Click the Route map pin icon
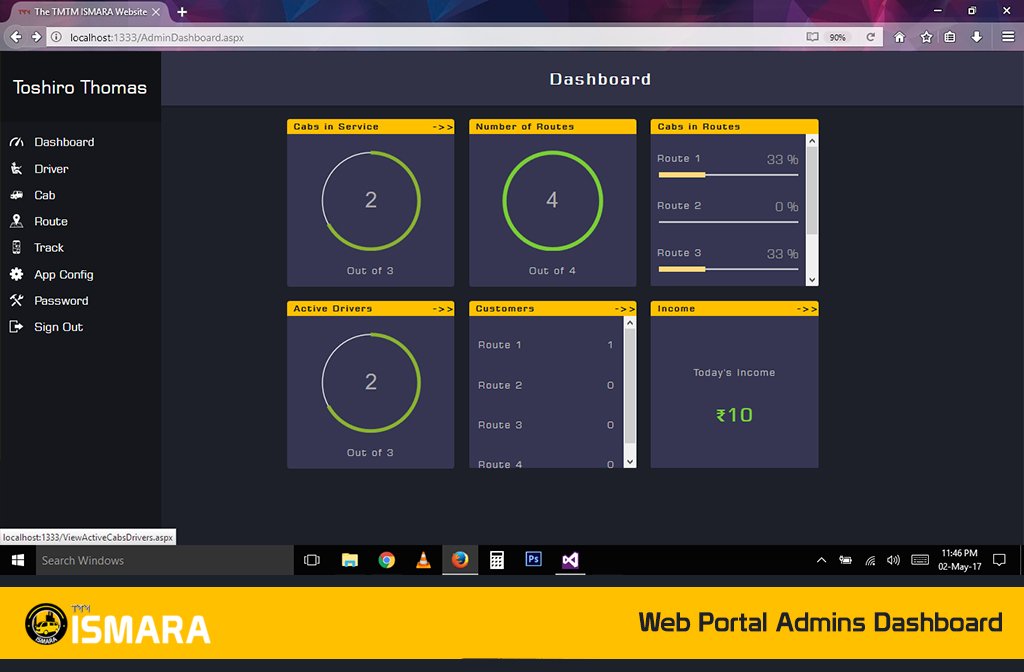 click(16, 221)
